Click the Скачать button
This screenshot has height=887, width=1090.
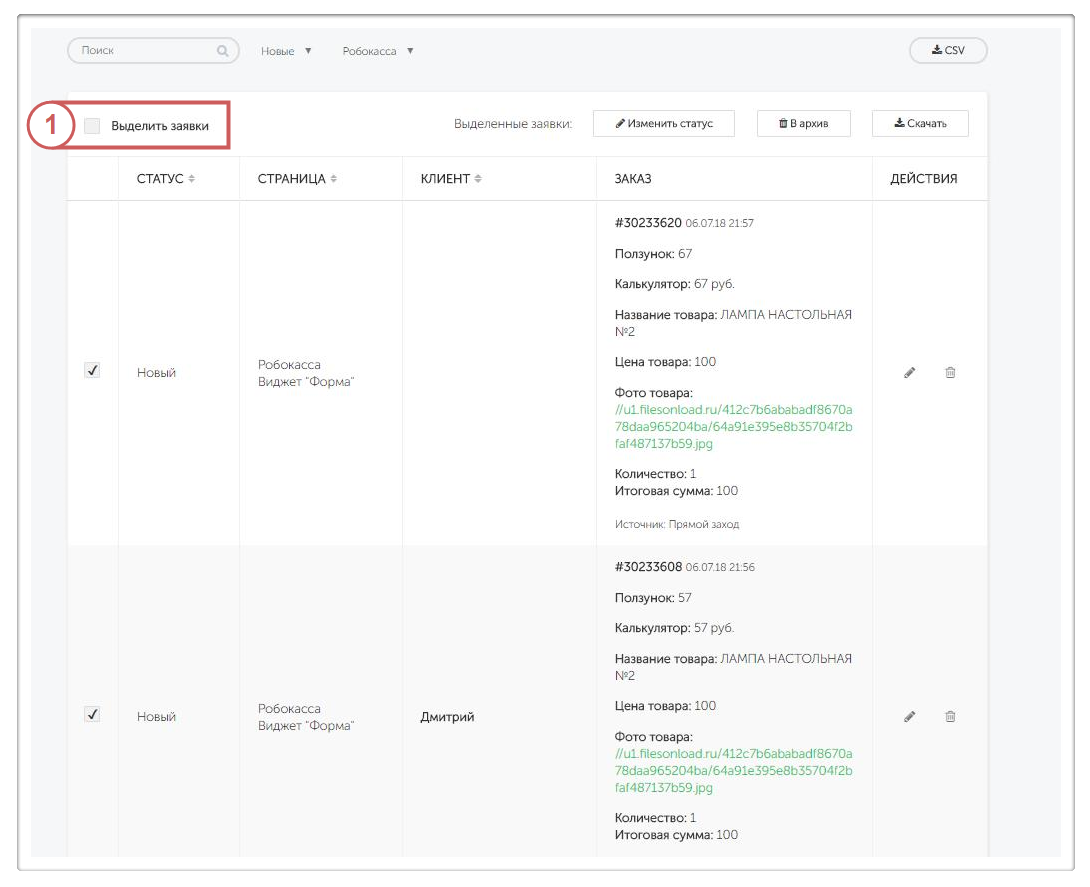pos(919,124)
